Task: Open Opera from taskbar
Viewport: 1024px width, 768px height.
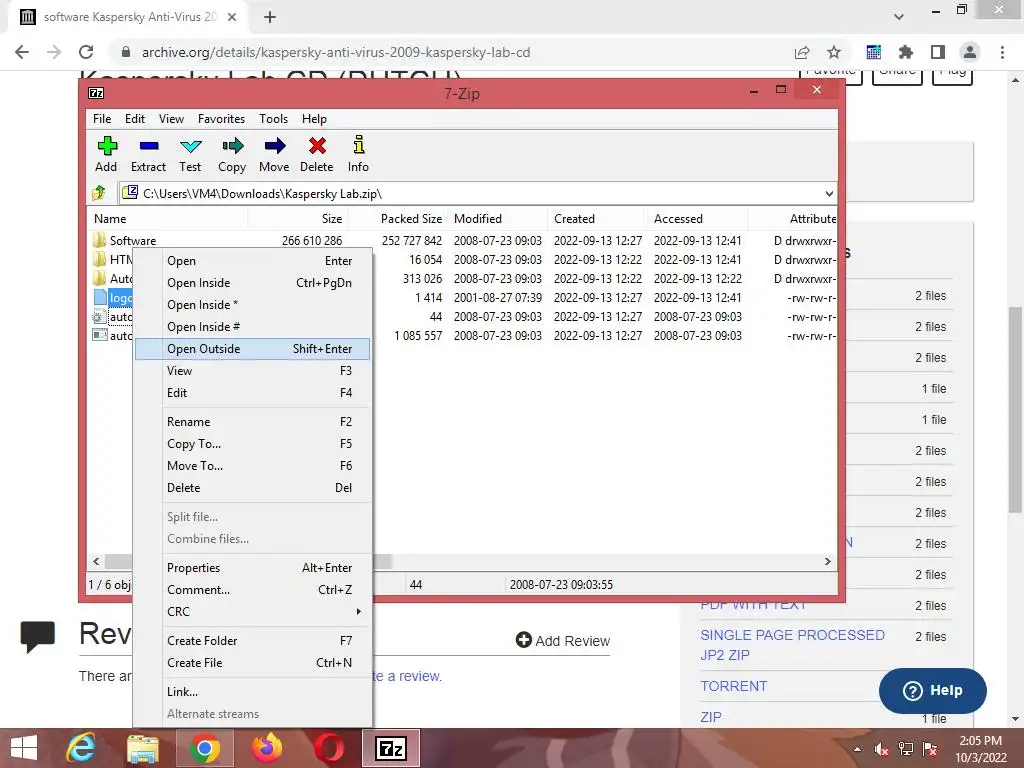Action: point(328,748)
